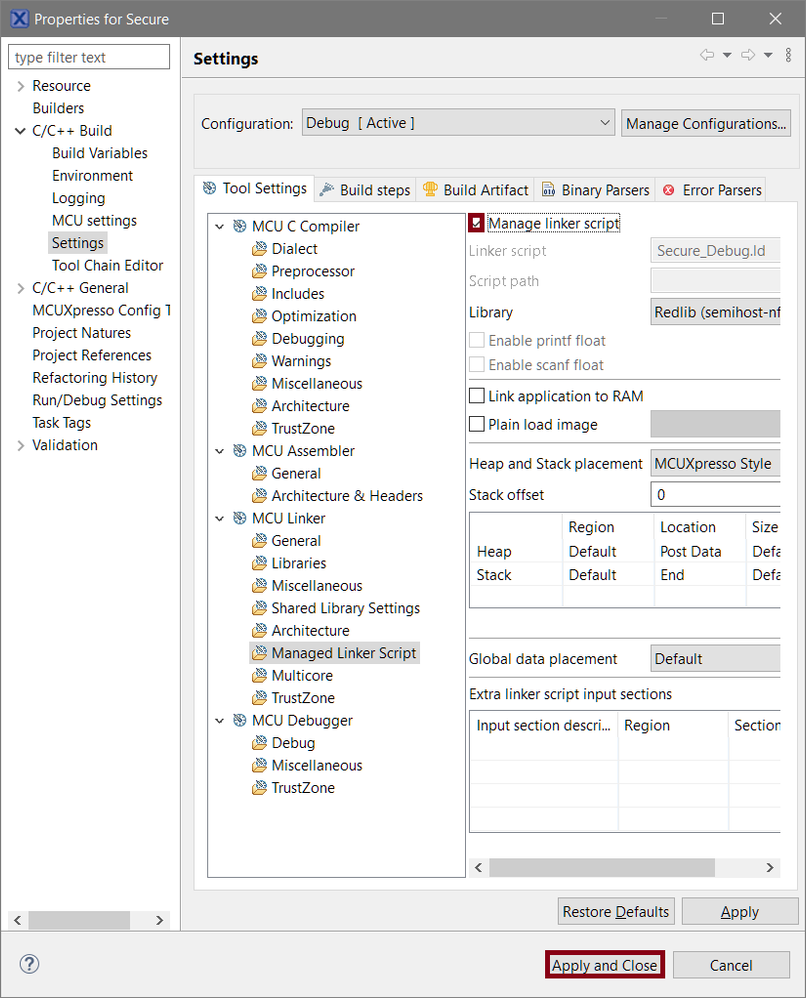Click the Error Parsers tab icon
806x998 pixels.
point(669,190)
